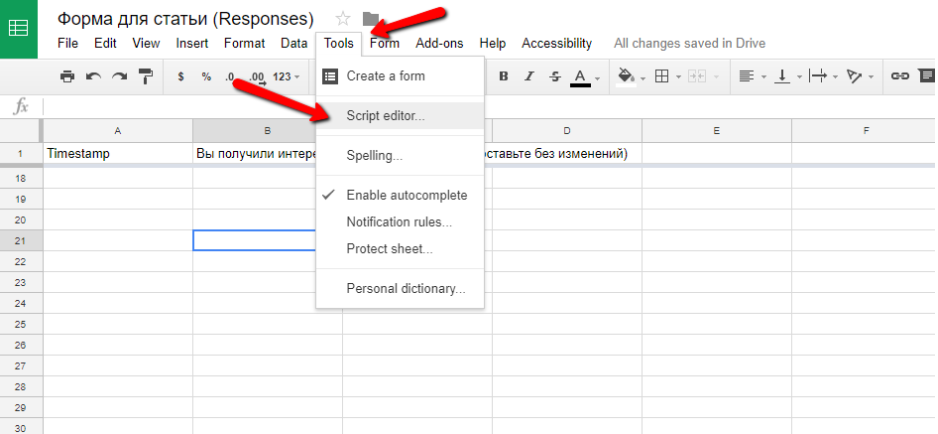Apply strikethrough formatting

(554, 76)
